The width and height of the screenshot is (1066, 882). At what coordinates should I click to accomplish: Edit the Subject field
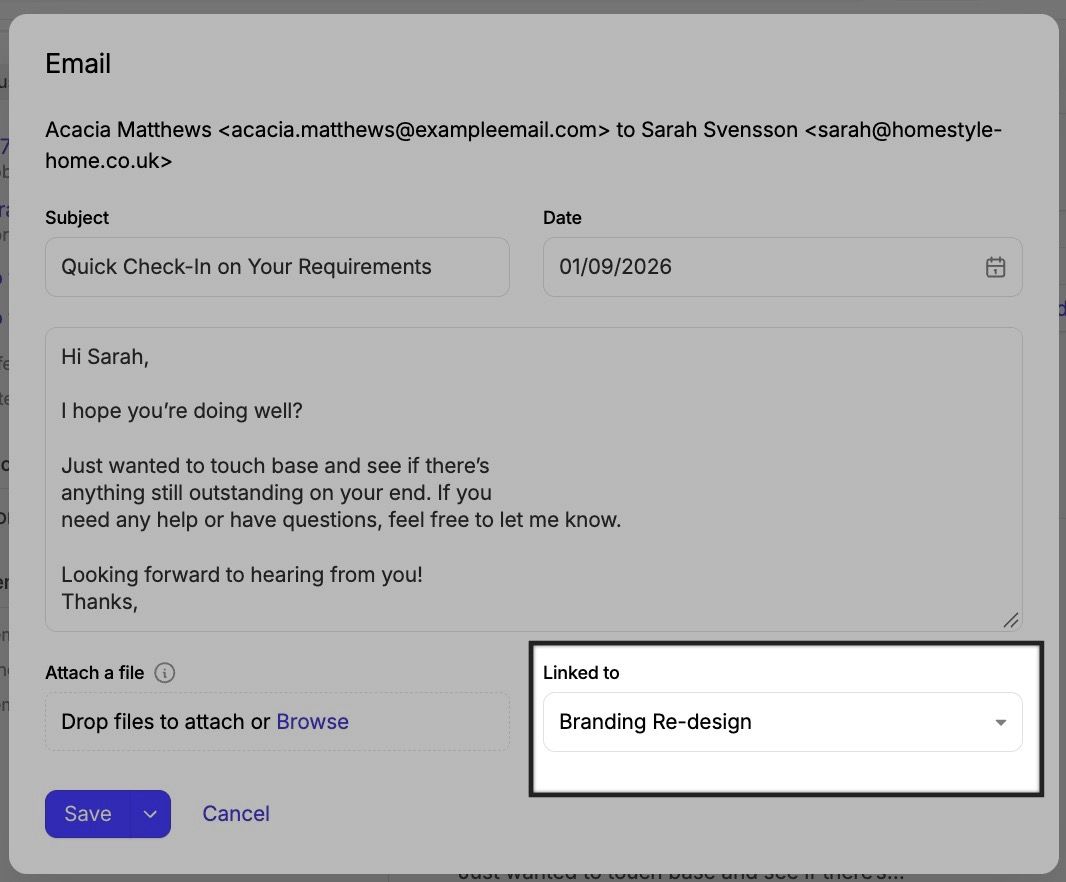[x=277, y=267]
